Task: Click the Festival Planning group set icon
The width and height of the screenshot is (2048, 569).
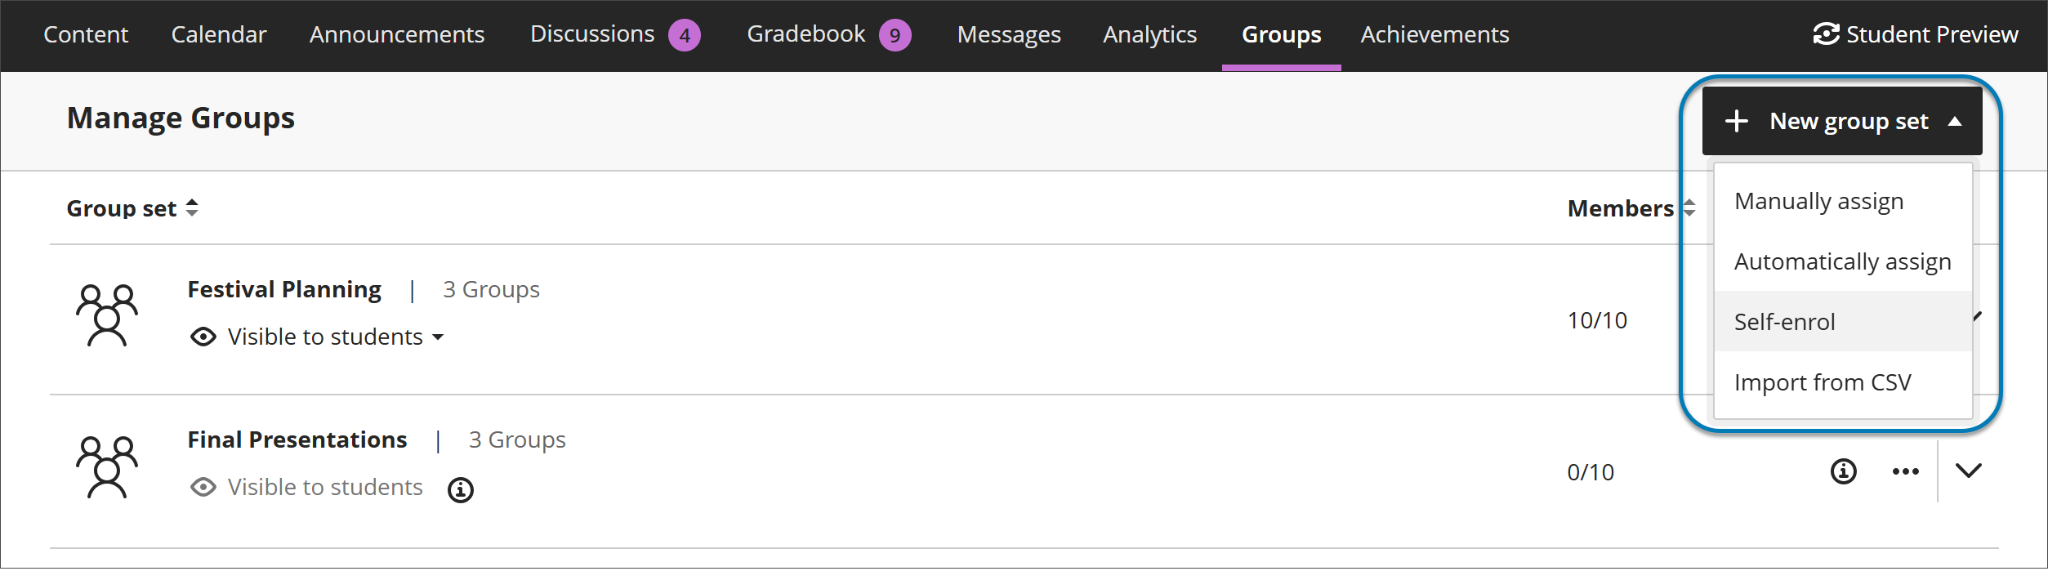Action: tap(106, 315)
